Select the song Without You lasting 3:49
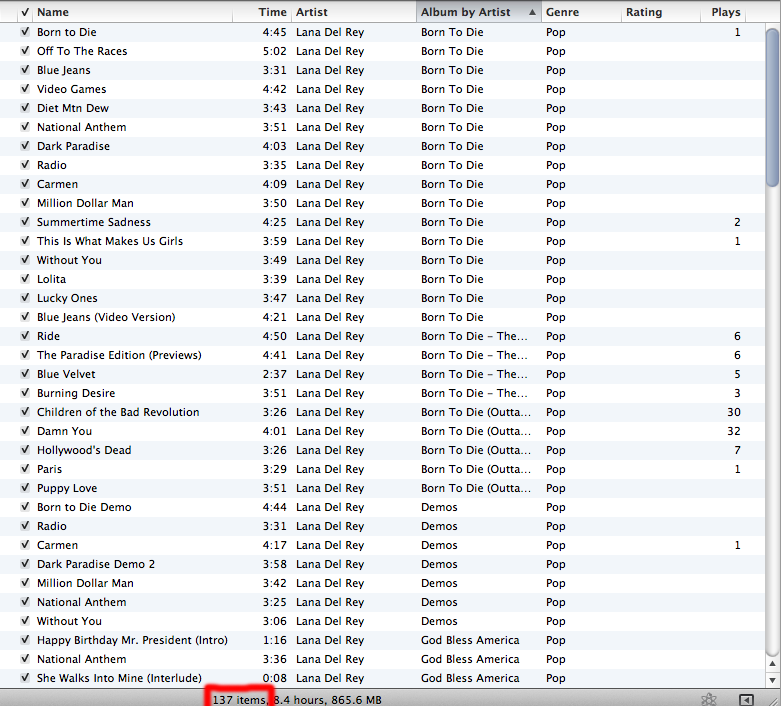781x706 pixels. click(69, 260)
